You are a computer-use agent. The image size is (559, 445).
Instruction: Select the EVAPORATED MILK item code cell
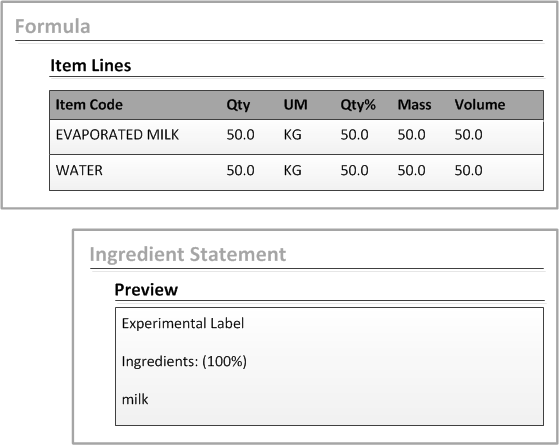point(117,135)
